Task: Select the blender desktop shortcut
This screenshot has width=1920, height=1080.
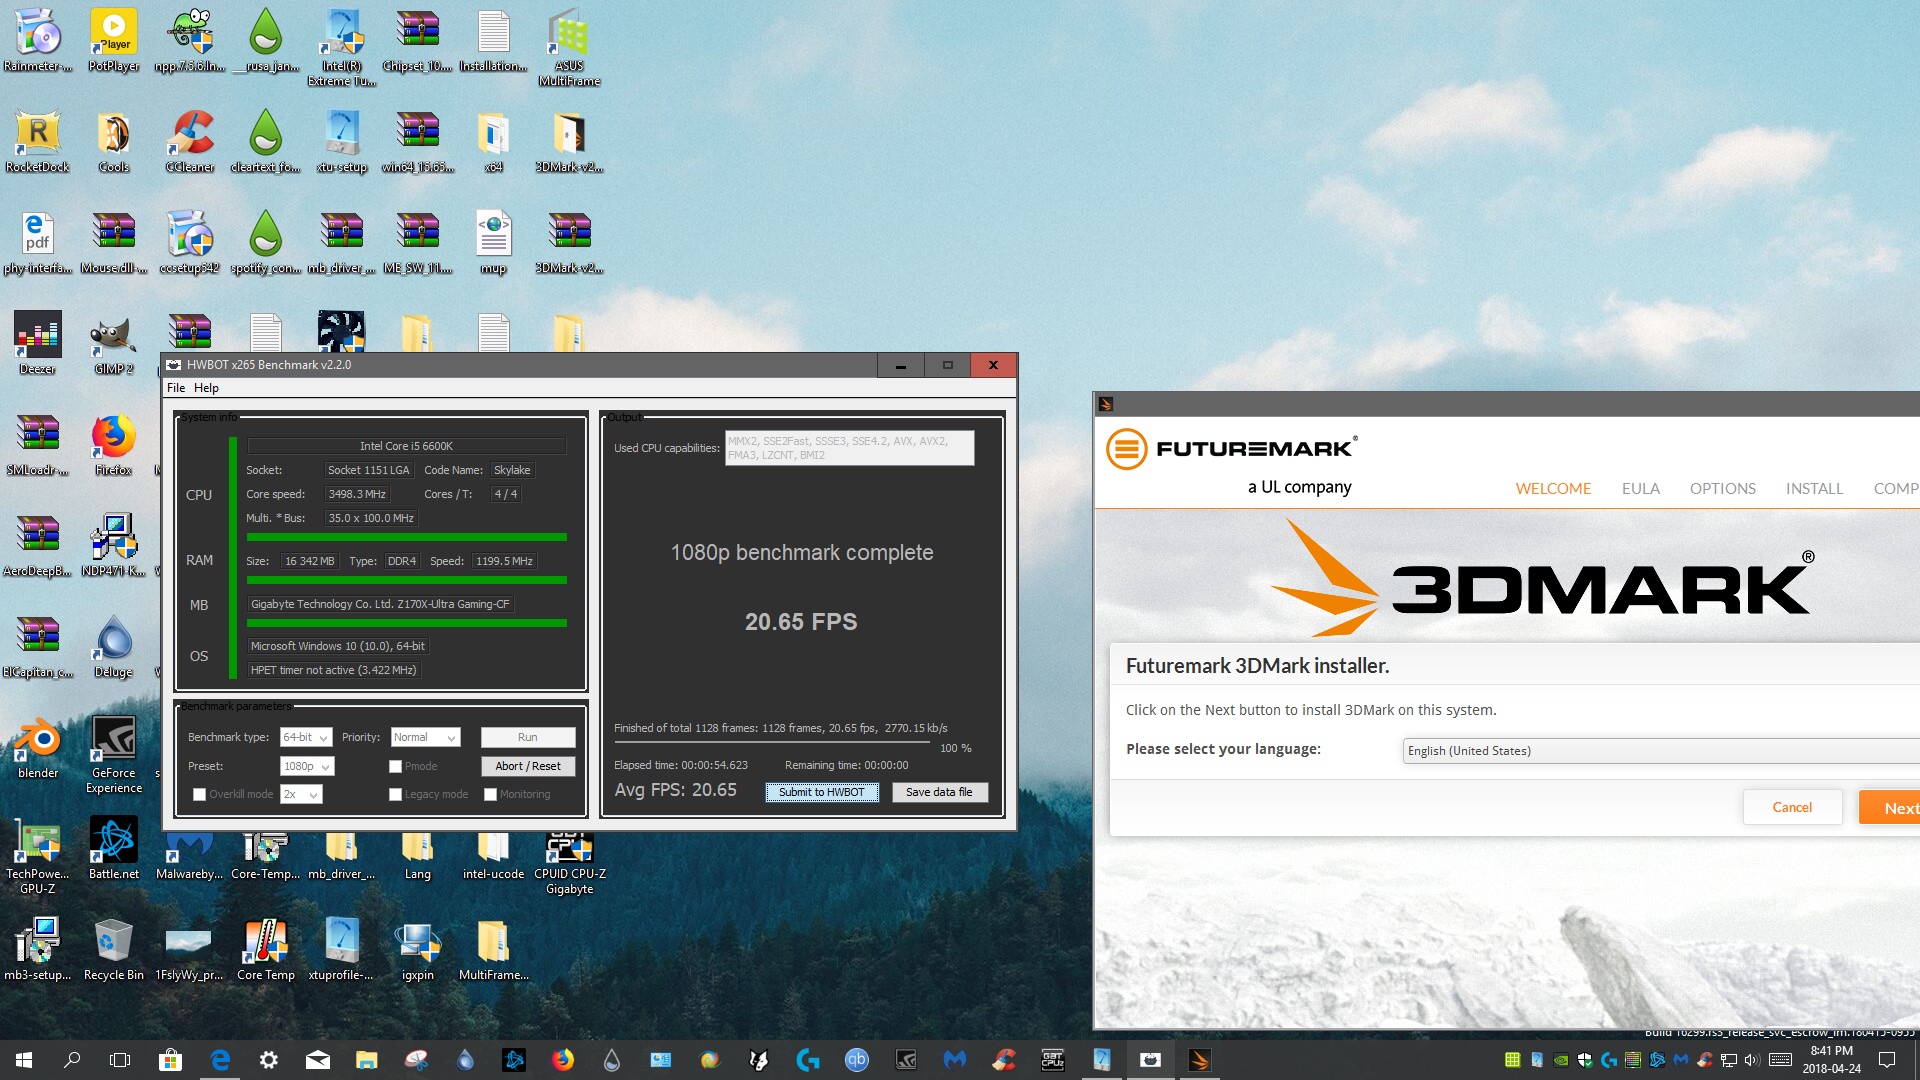Action: 38,748
